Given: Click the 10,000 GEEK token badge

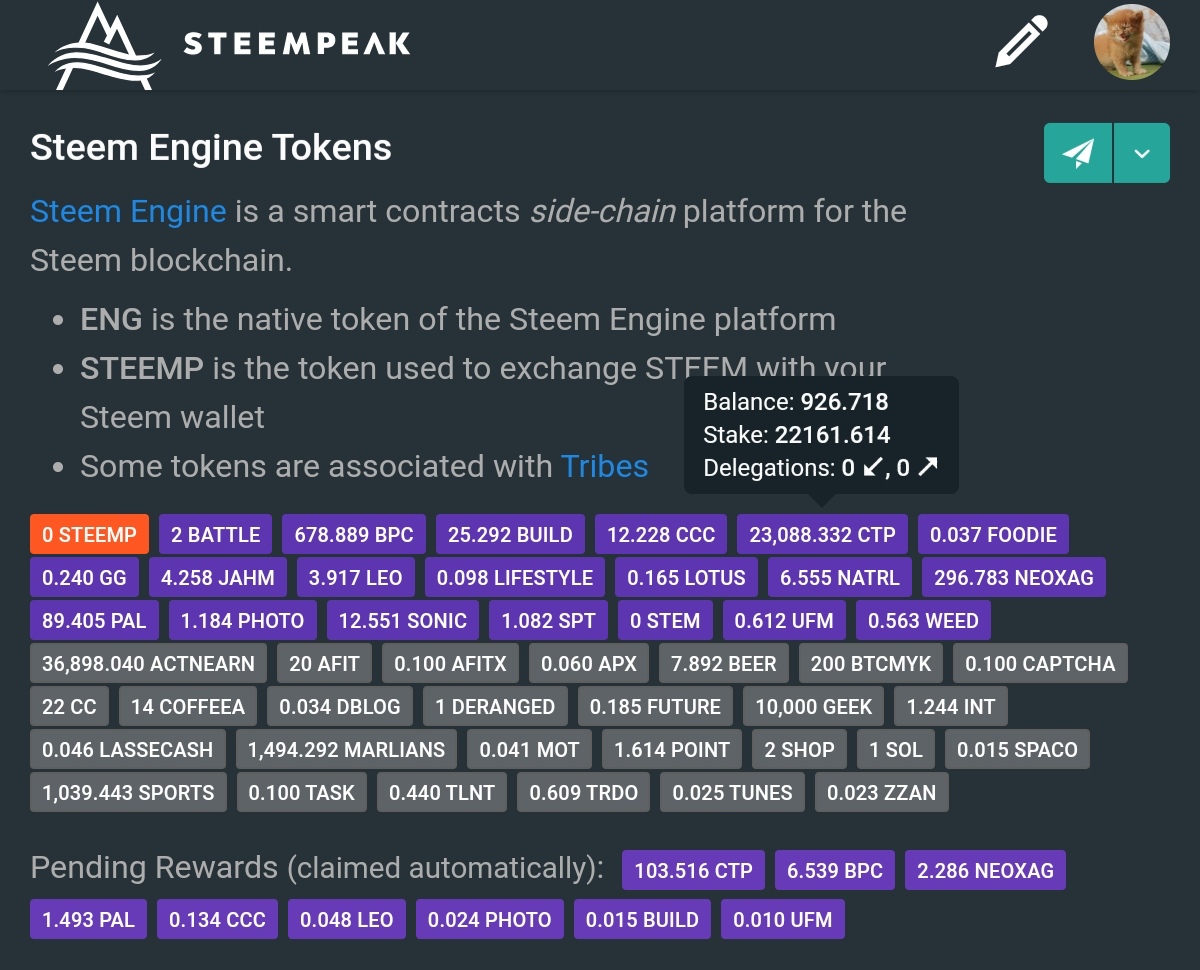Looking at the screenshot, I should (x=813, y=707).
